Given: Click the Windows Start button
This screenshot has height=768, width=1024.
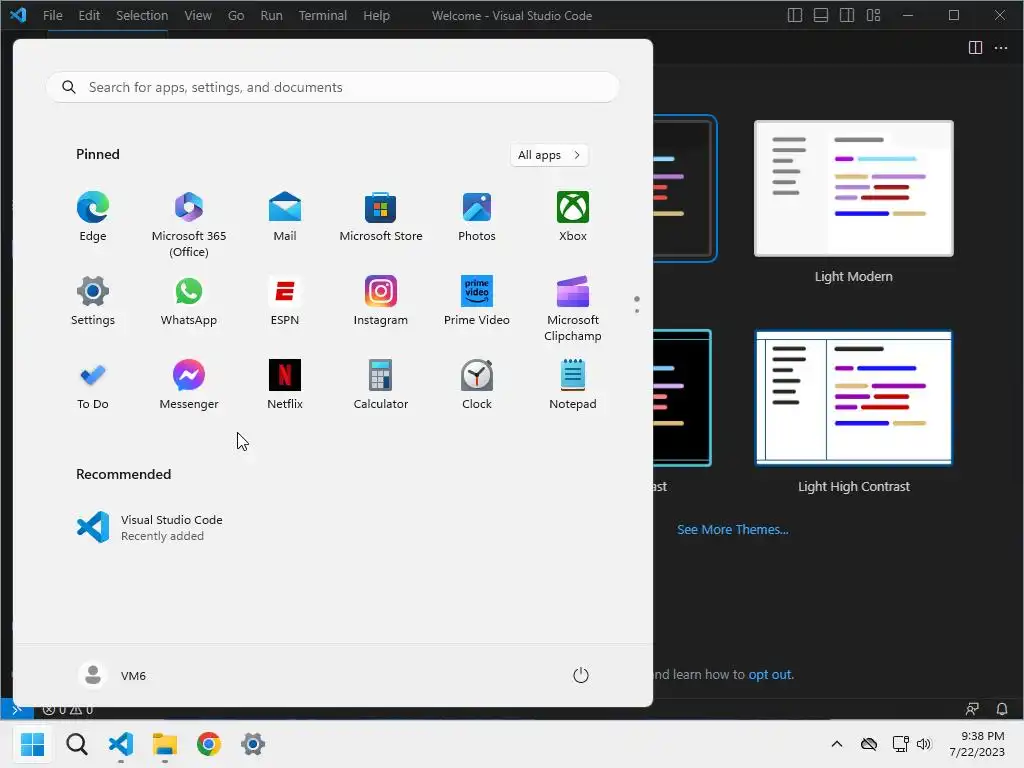Looking at the screenshot, I should [x=32, y=744].
